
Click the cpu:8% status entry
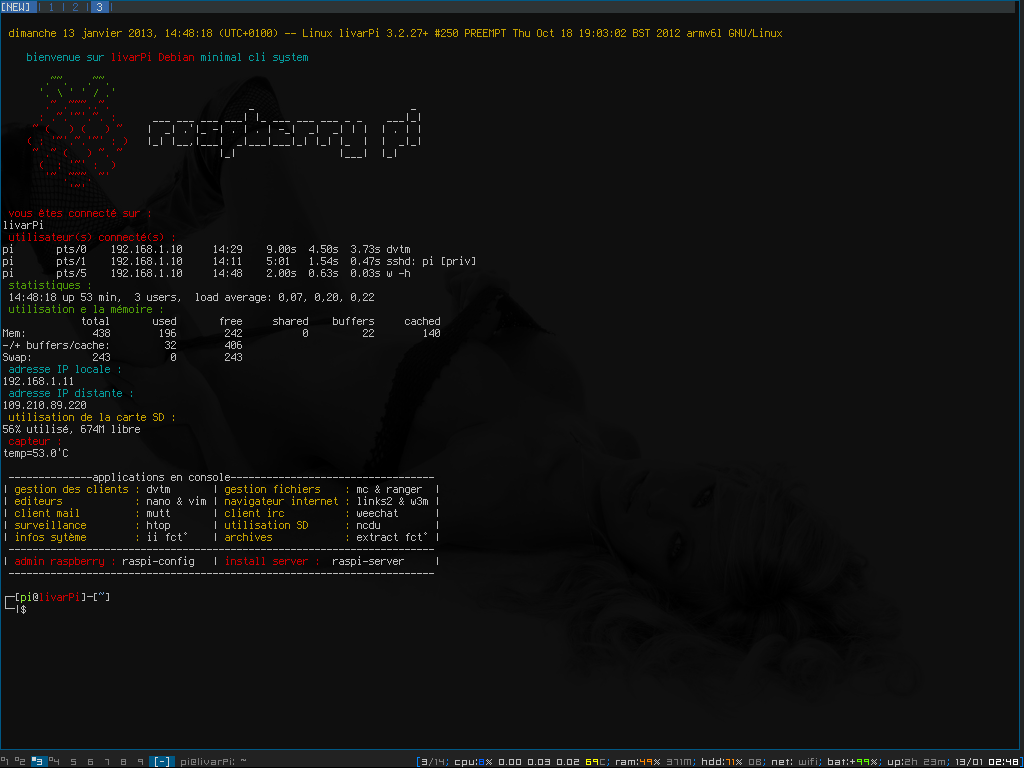(471, 761)
